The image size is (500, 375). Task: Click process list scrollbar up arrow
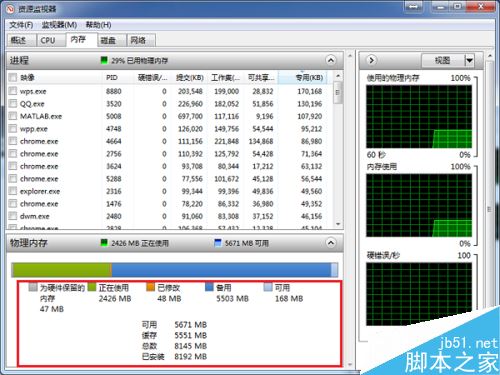point(338,76)
